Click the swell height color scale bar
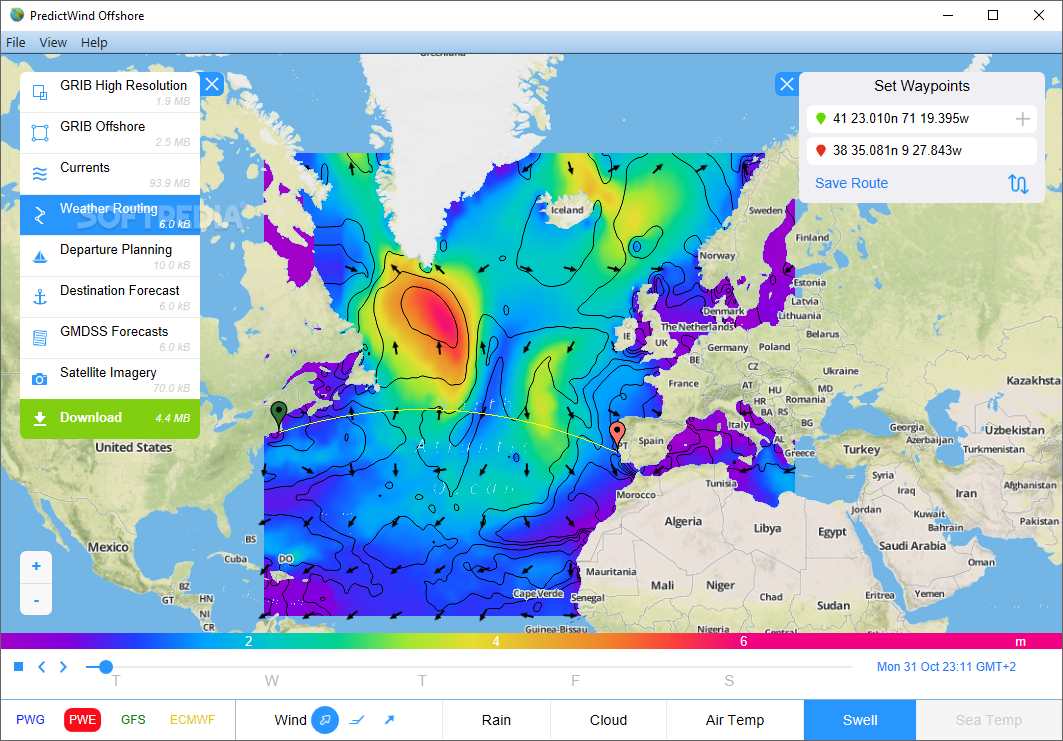Screen dimensions: 1063x741 click(531, 641)
